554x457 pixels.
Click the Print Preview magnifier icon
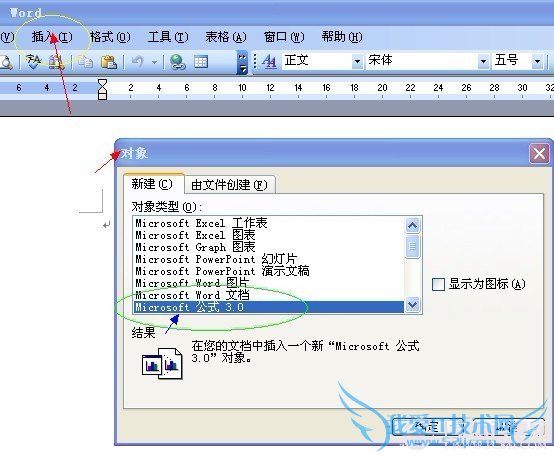(6, 62)
